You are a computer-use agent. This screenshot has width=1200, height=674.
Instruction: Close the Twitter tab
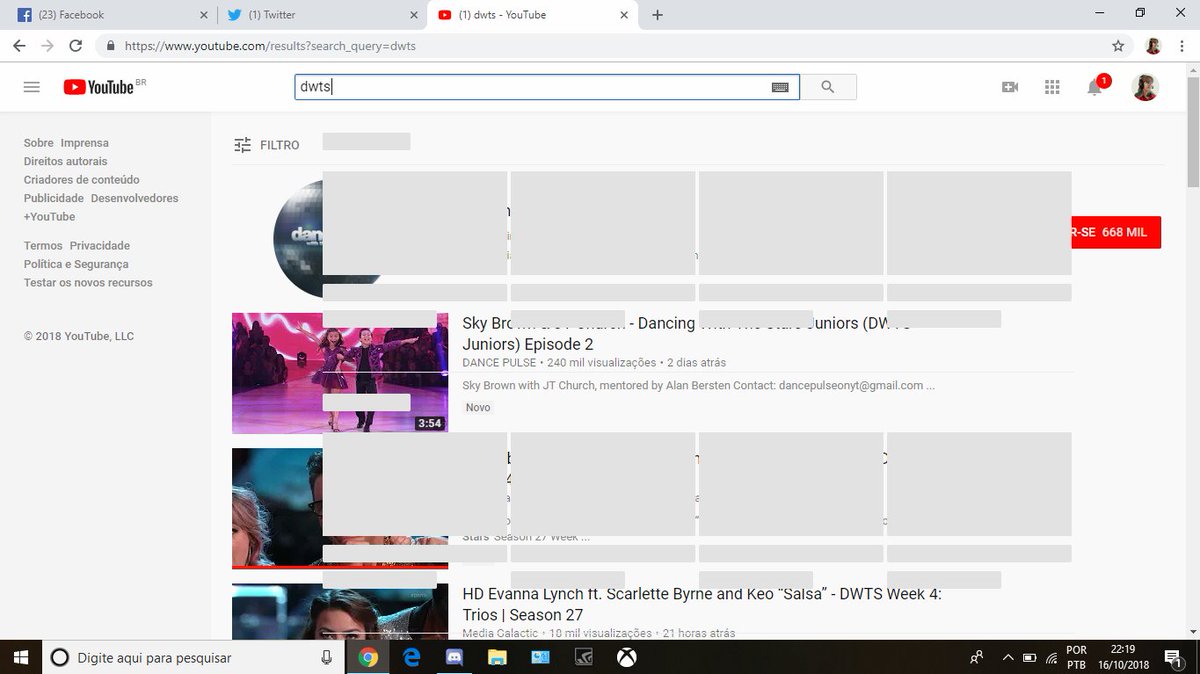click(413, 15)
